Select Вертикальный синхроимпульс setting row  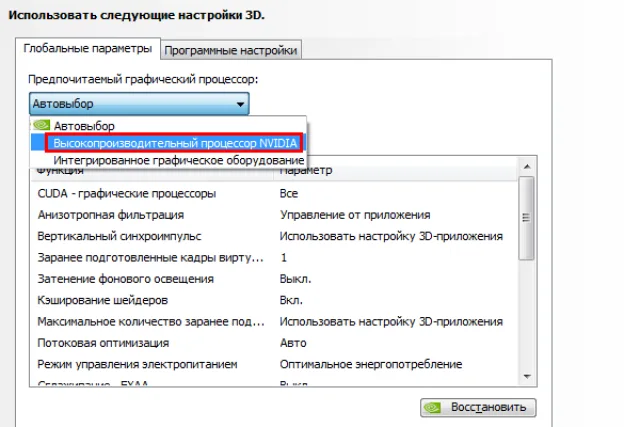click(x=273, y=236)
